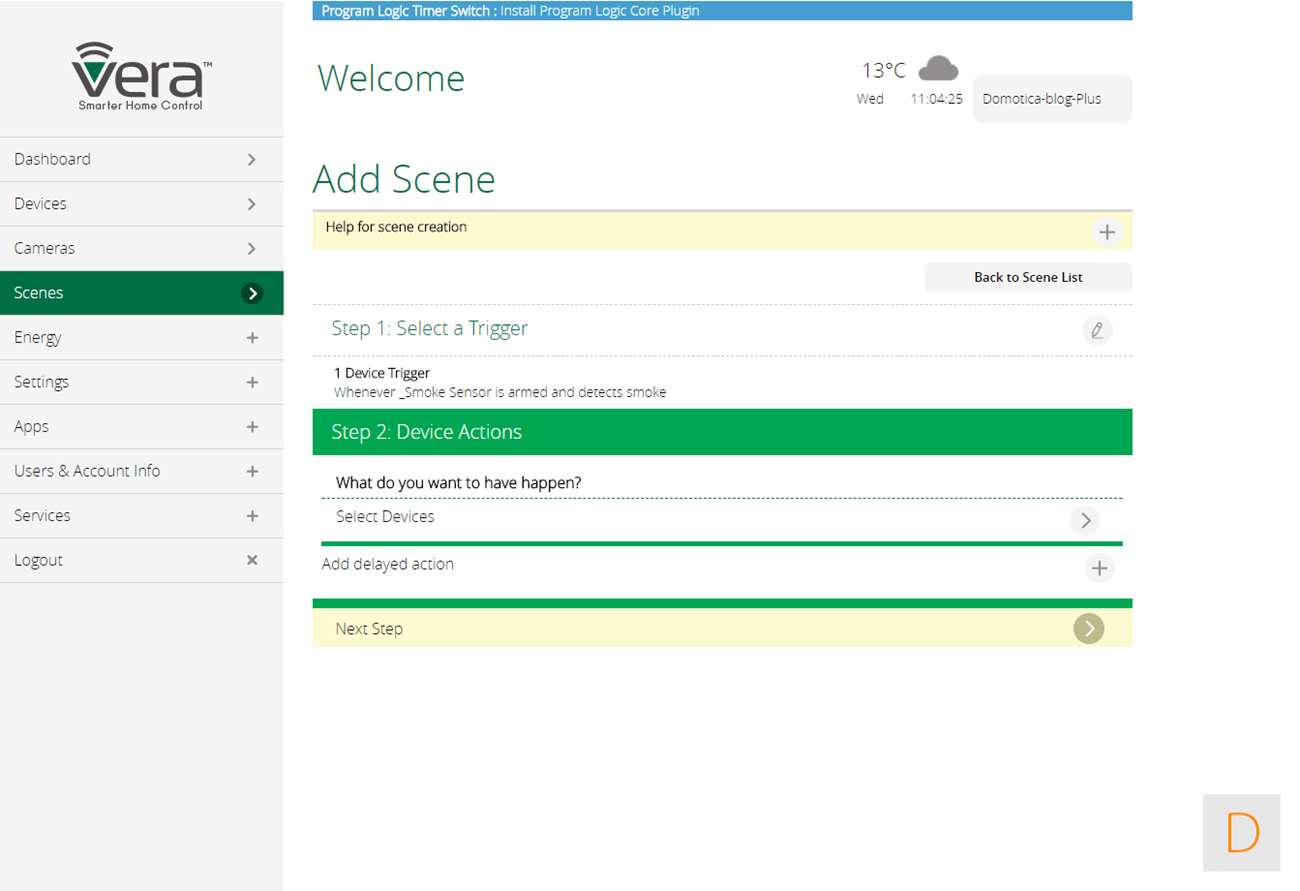Click the cloud weather icon

click(938, 69)
